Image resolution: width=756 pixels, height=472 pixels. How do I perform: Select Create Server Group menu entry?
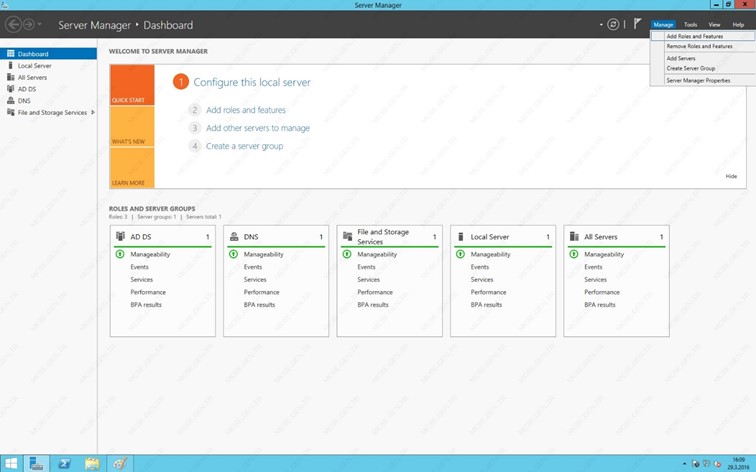click(703, 68)
